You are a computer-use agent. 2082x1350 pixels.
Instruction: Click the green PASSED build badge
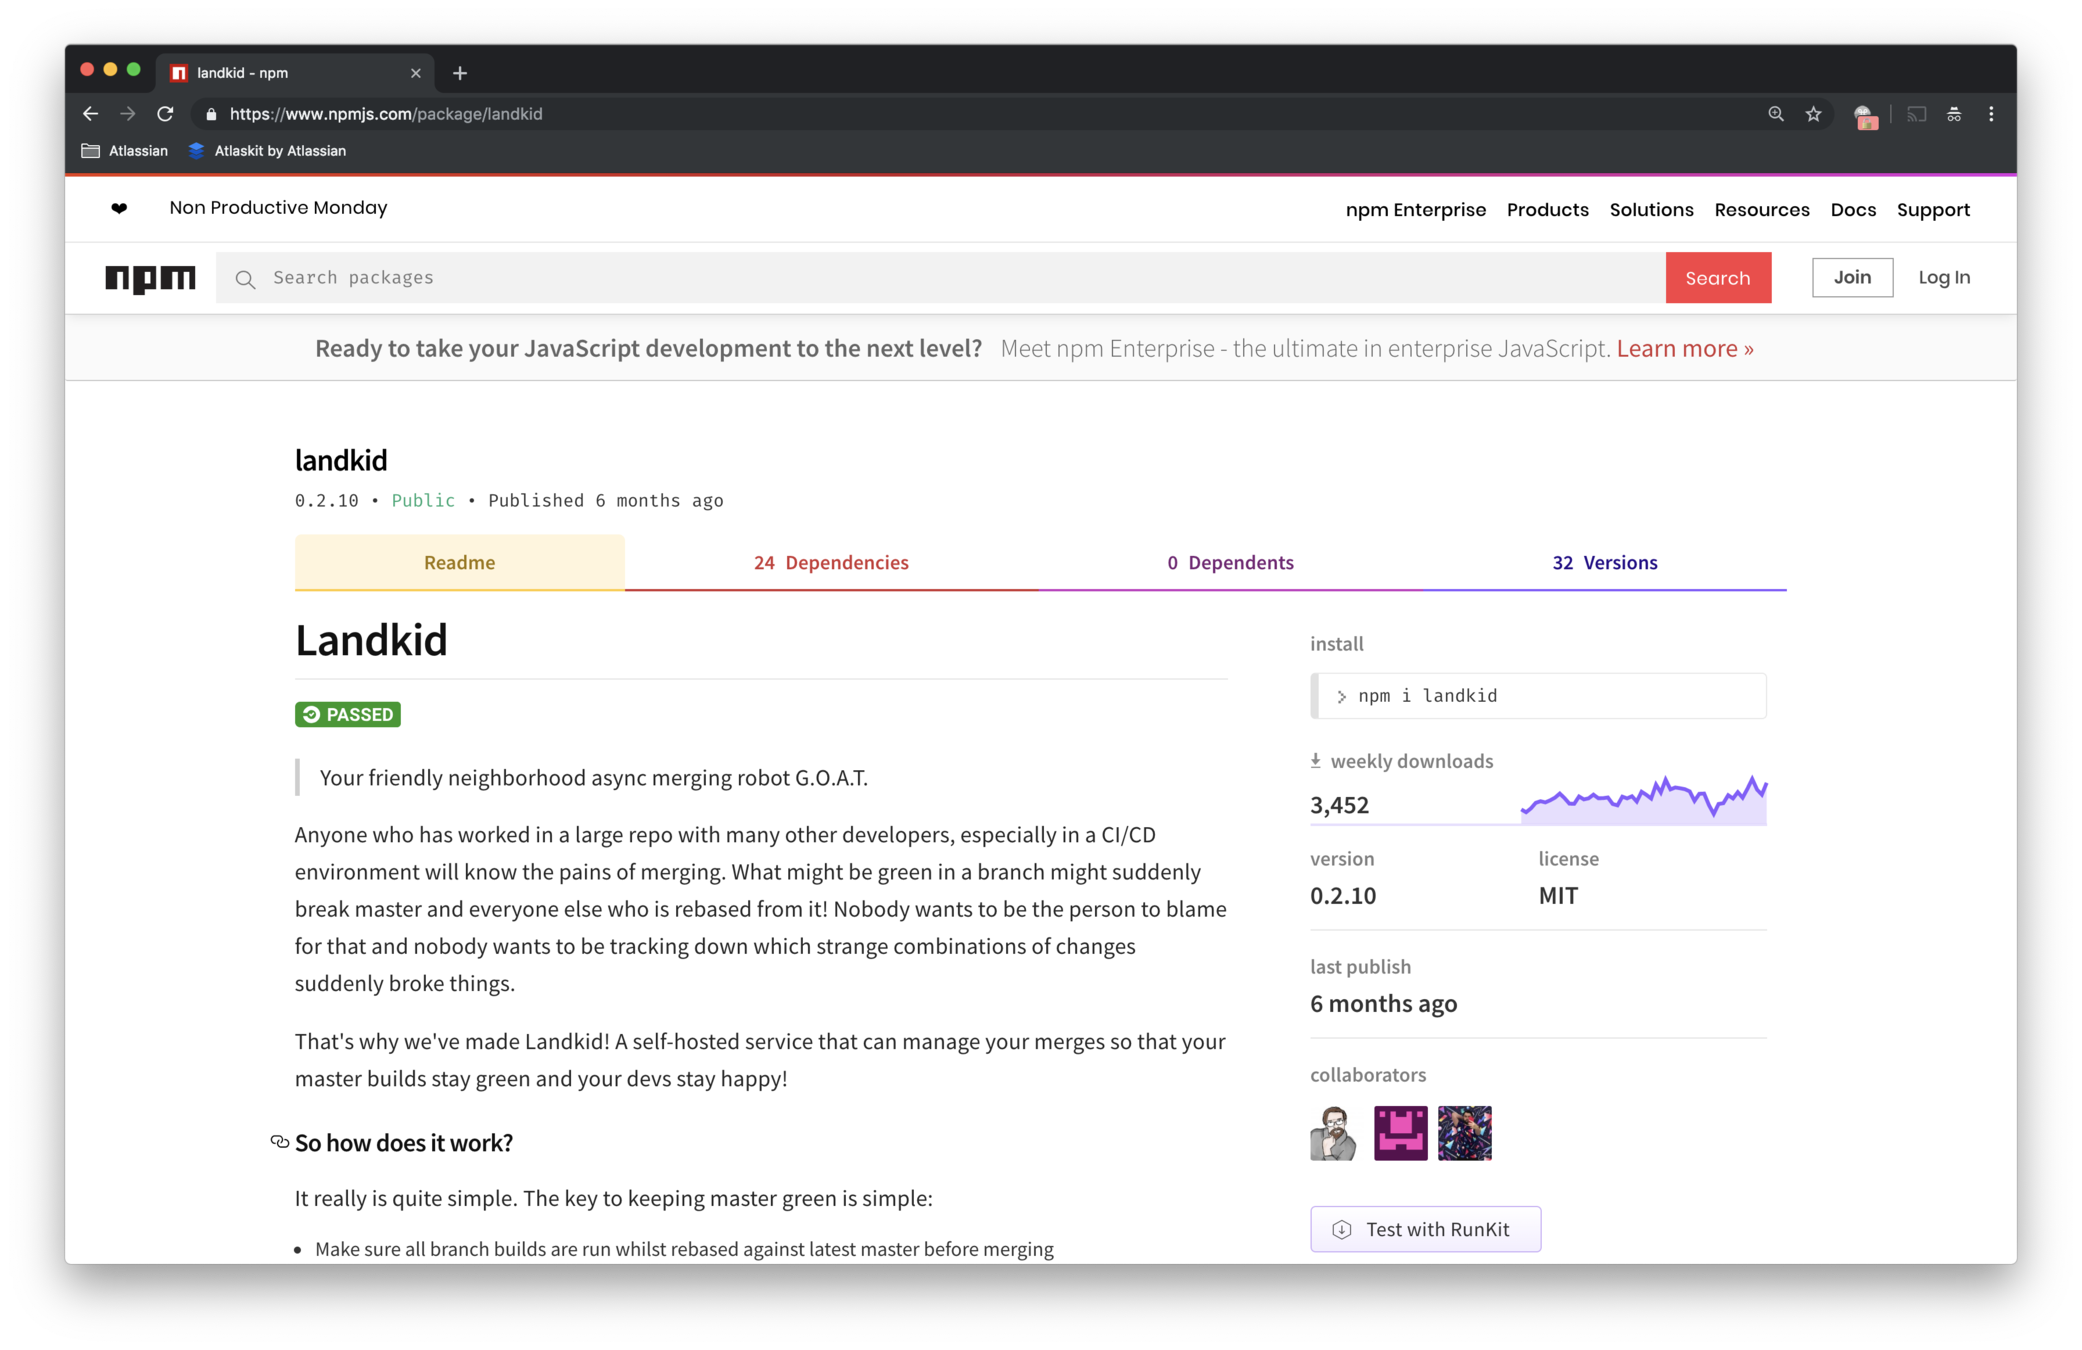click(x=347, y=714)
